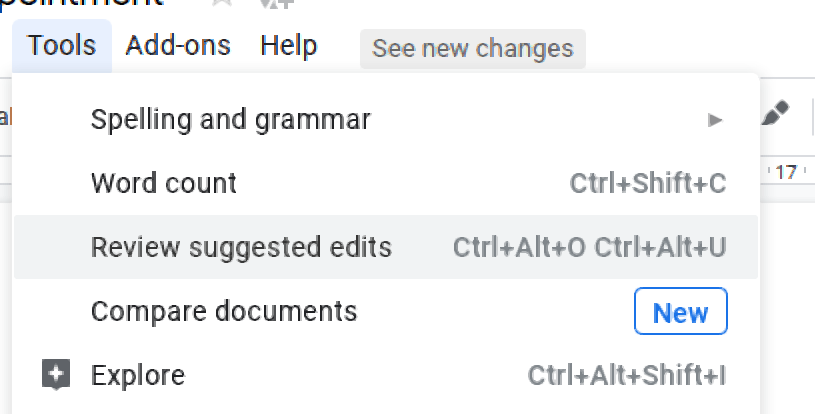Viewport: 815px width, 414px height.
Task: Open the Help menu
Action: tap(288, 46)
